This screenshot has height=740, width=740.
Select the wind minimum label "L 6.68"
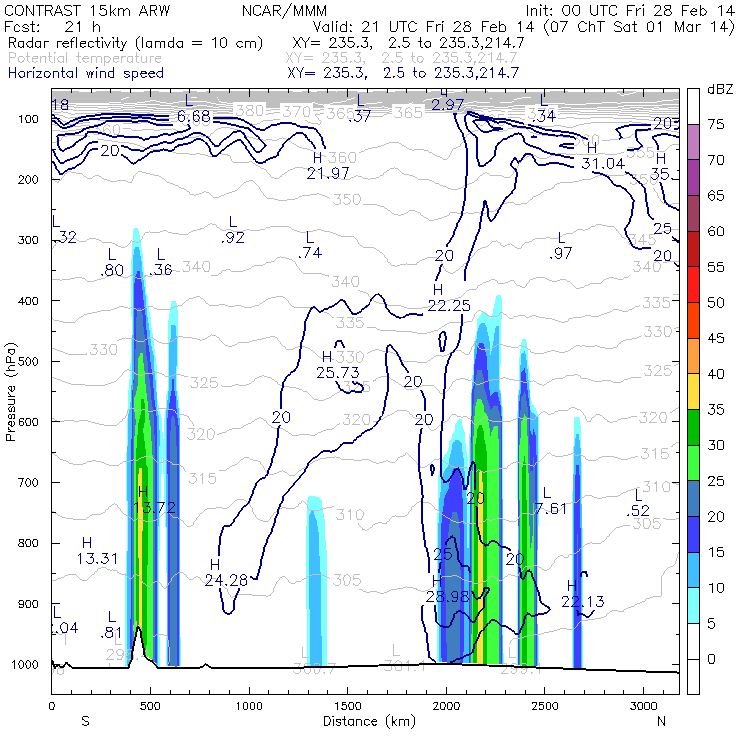point(193,108)
